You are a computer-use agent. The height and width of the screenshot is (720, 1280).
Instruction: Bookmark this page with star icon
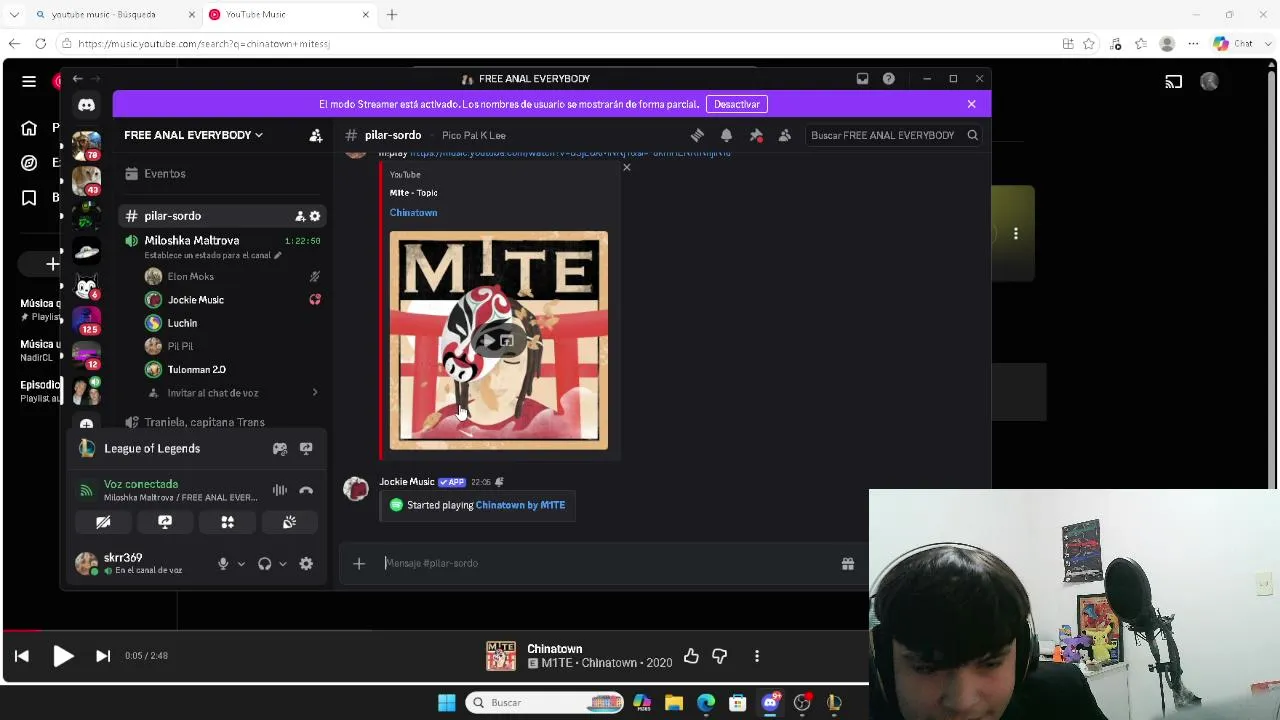coord(1089,44)
